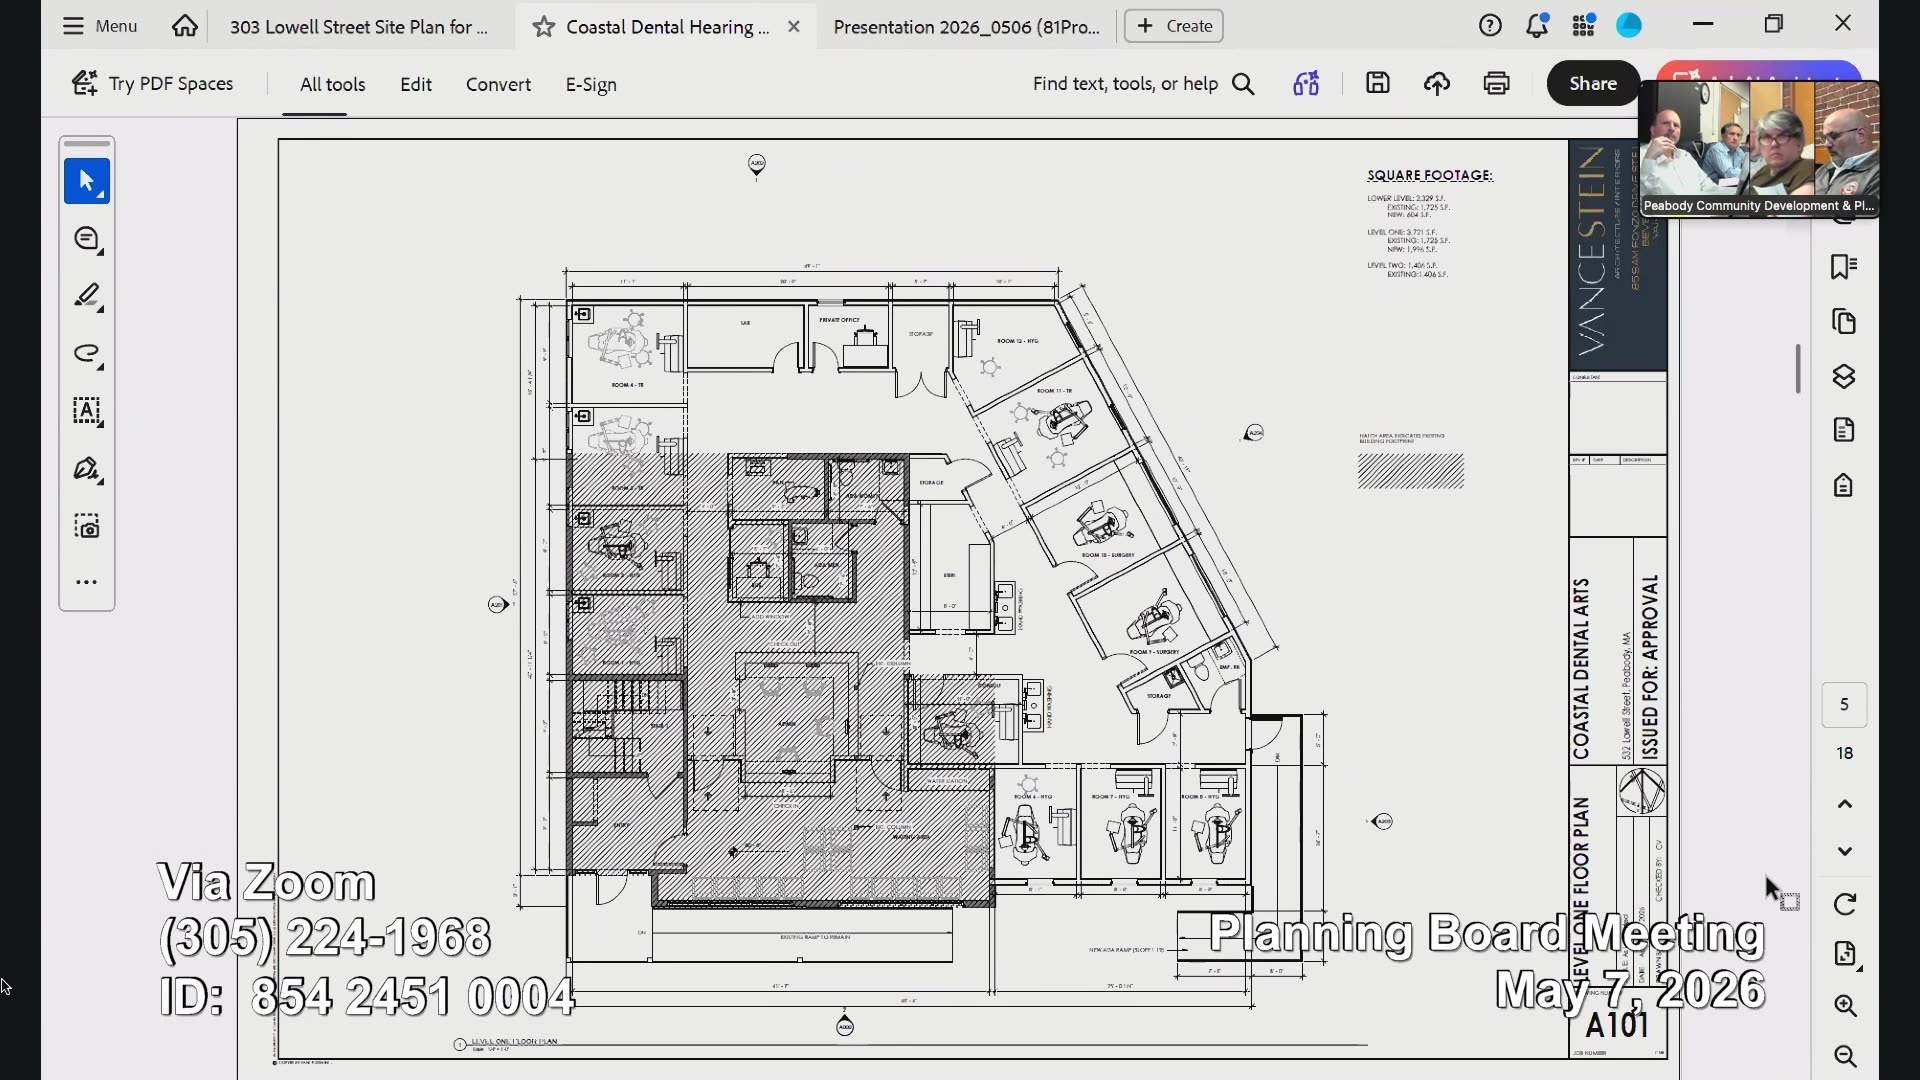Star the Coastal Dental Hearing document

[x=543, y=27]
